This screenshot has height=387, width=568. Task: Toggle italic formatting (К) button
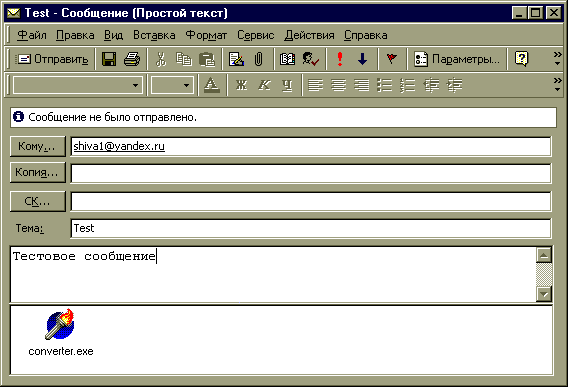pyautogui.click(x=264, y=85)
